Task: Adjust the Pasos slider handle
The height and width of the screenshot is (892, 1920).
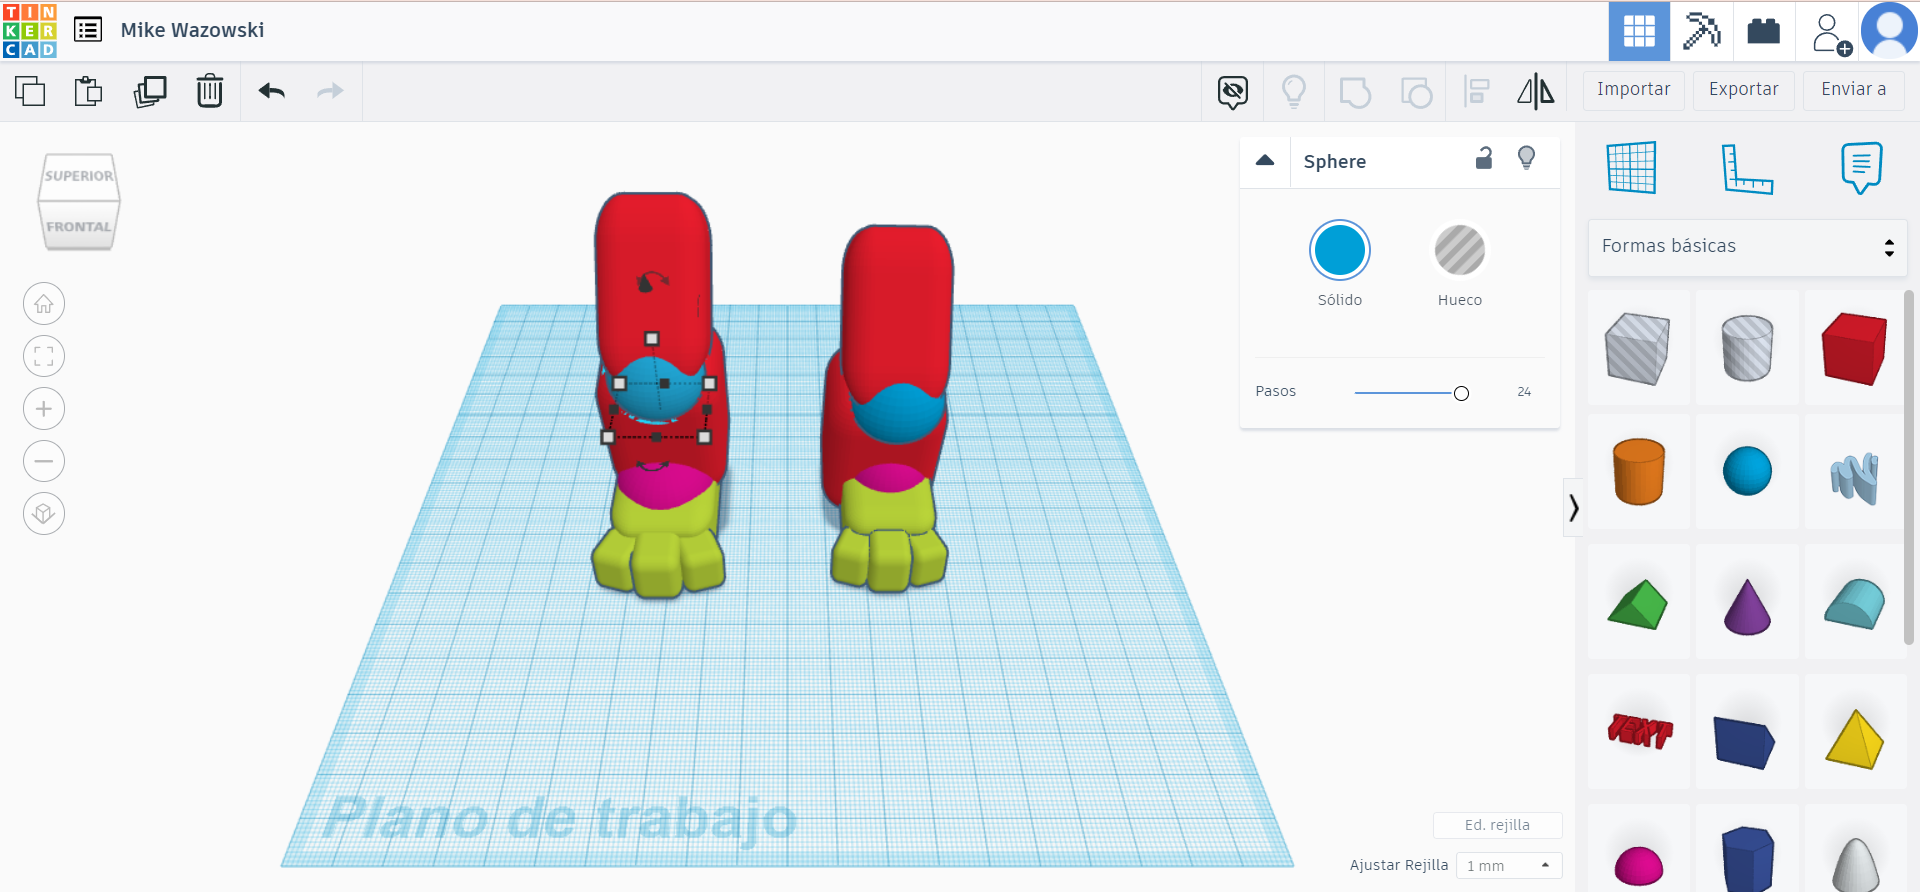Action: (x=1461, y=393)
